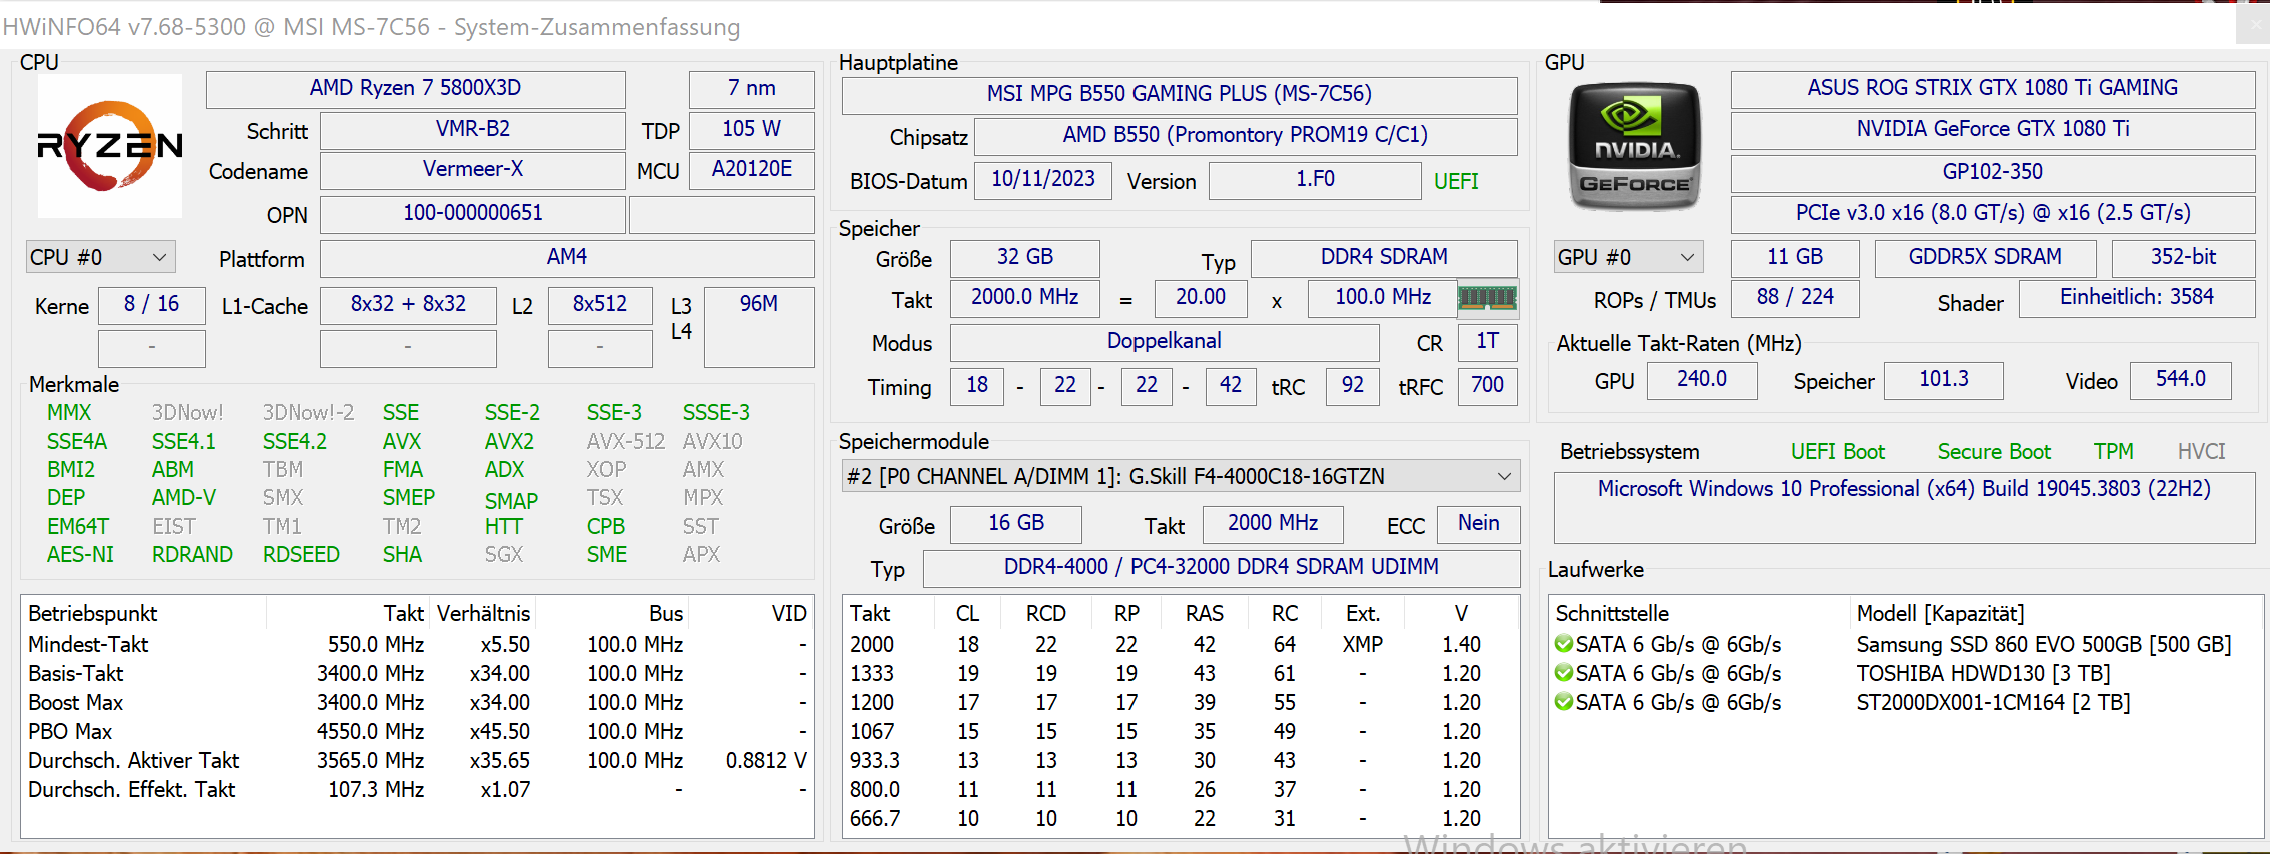Select the core count 8 / 16
The height and width of the screenshot is (854, 2270).
pyautogui.click(x=151, y=304)
